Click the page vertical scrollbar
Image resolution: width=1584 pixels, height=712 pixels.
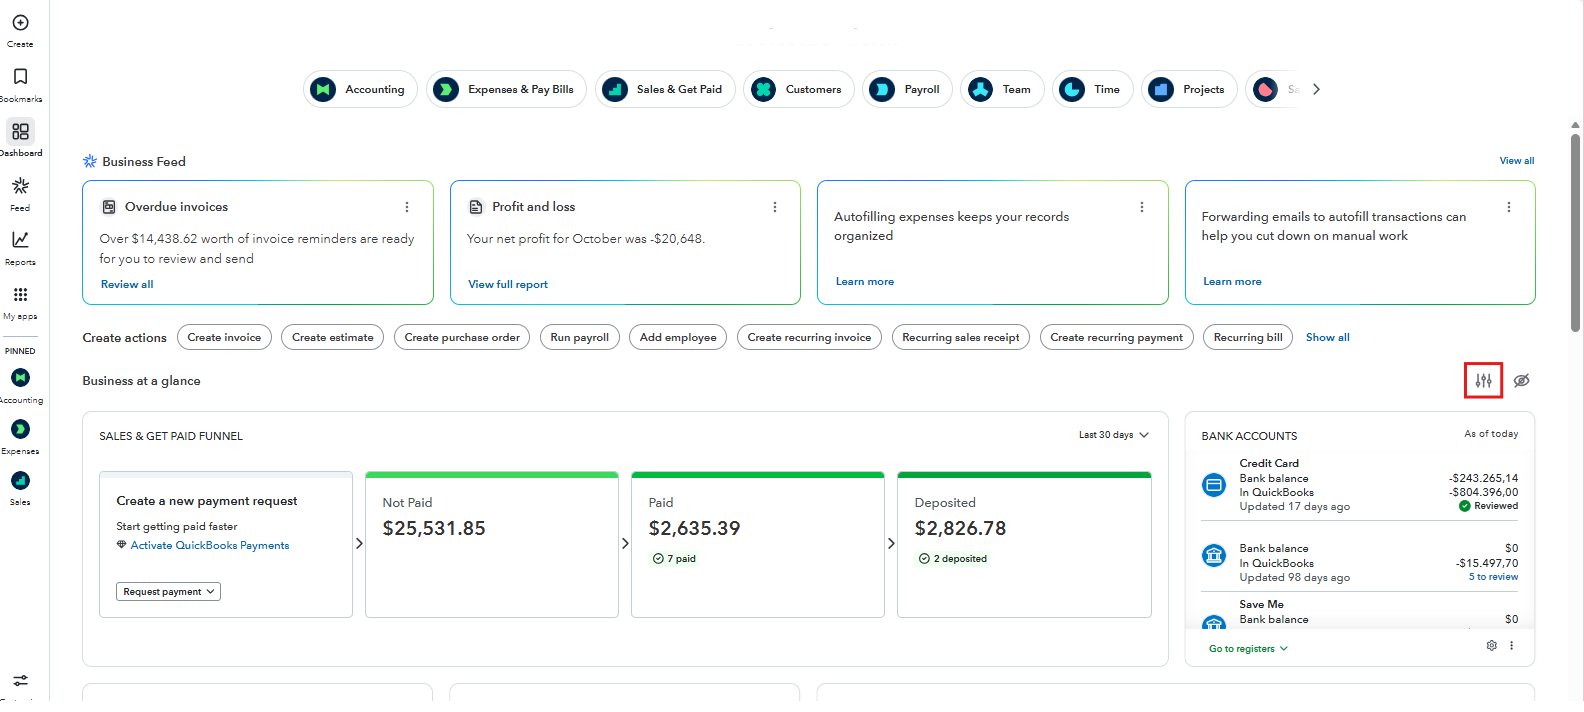(1575, 230)
